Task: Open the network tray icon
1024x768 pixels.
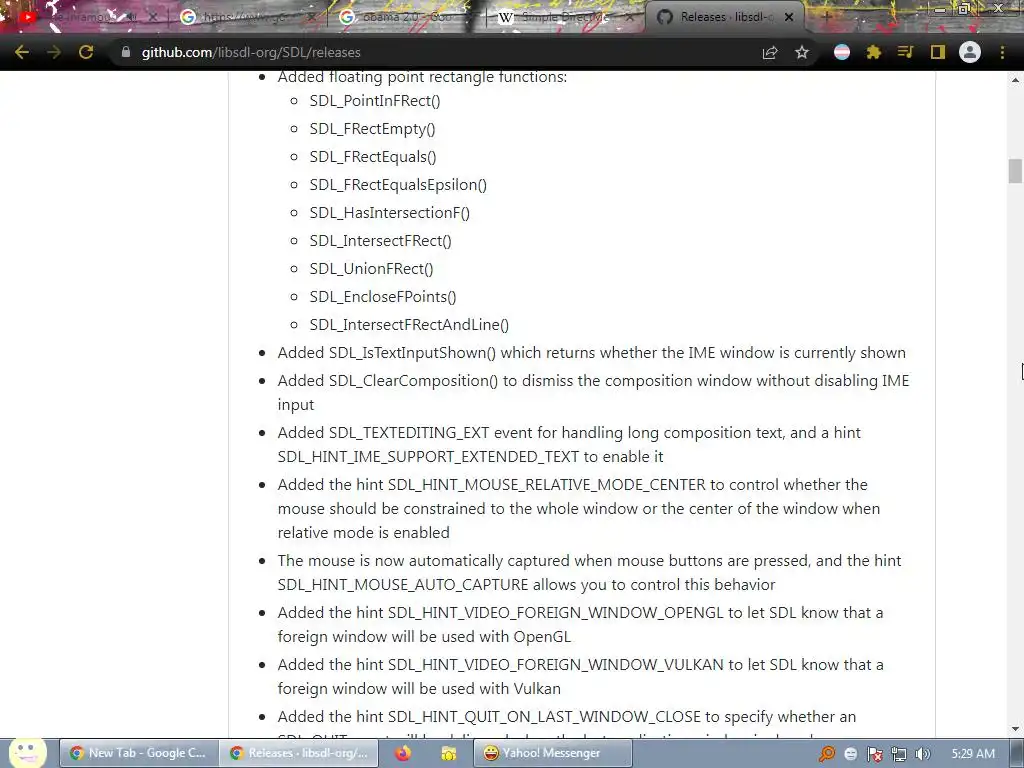Action: [x=899, y=754]
